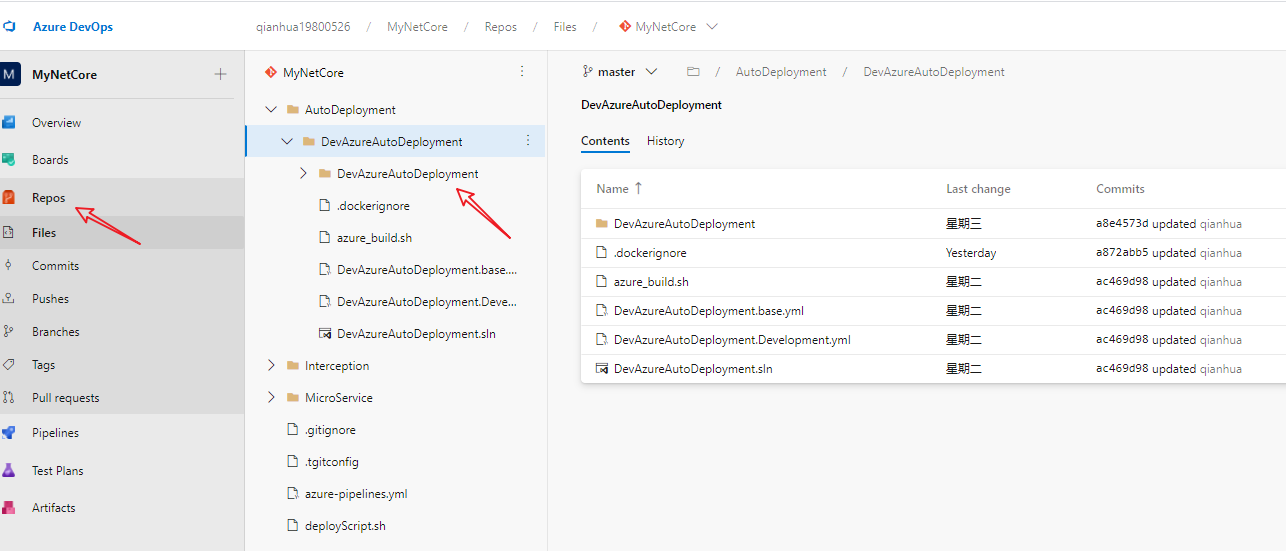
Task: Click the Pipelines rocket icon
Action: (x=9, y=433)
